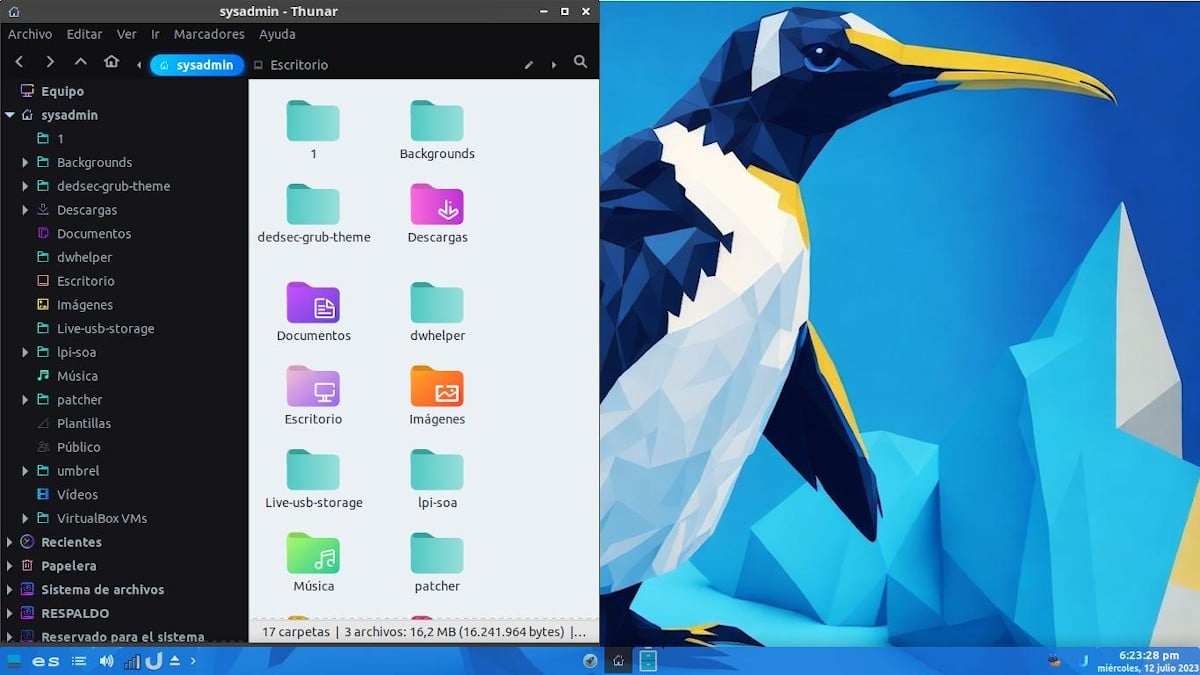This screenshot has height=675, width=1200.
Task: Select Equipo in the side pane
Action: pos(62,91)
